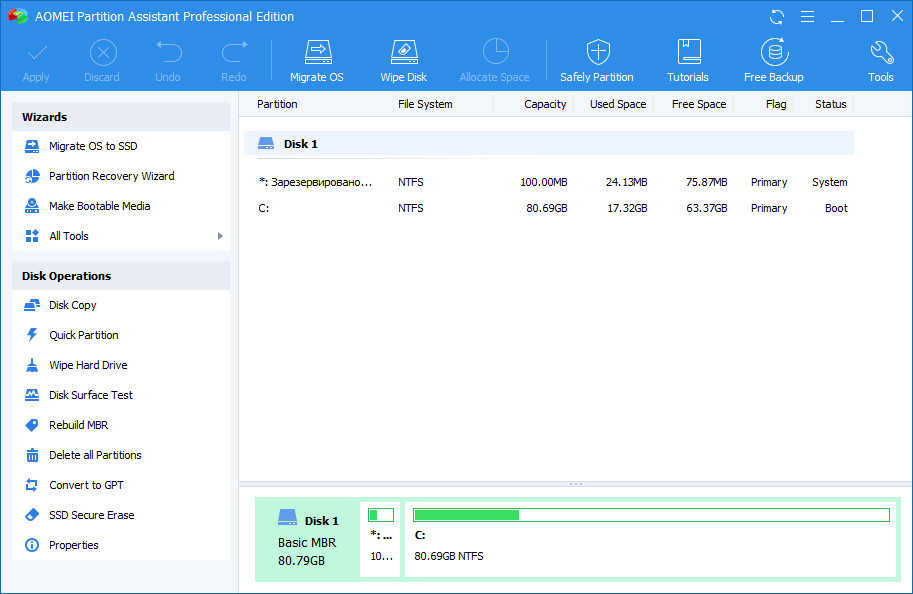Click the Delete all Partitions trash icon
This screenshot has height=594, width=913.
32,455
